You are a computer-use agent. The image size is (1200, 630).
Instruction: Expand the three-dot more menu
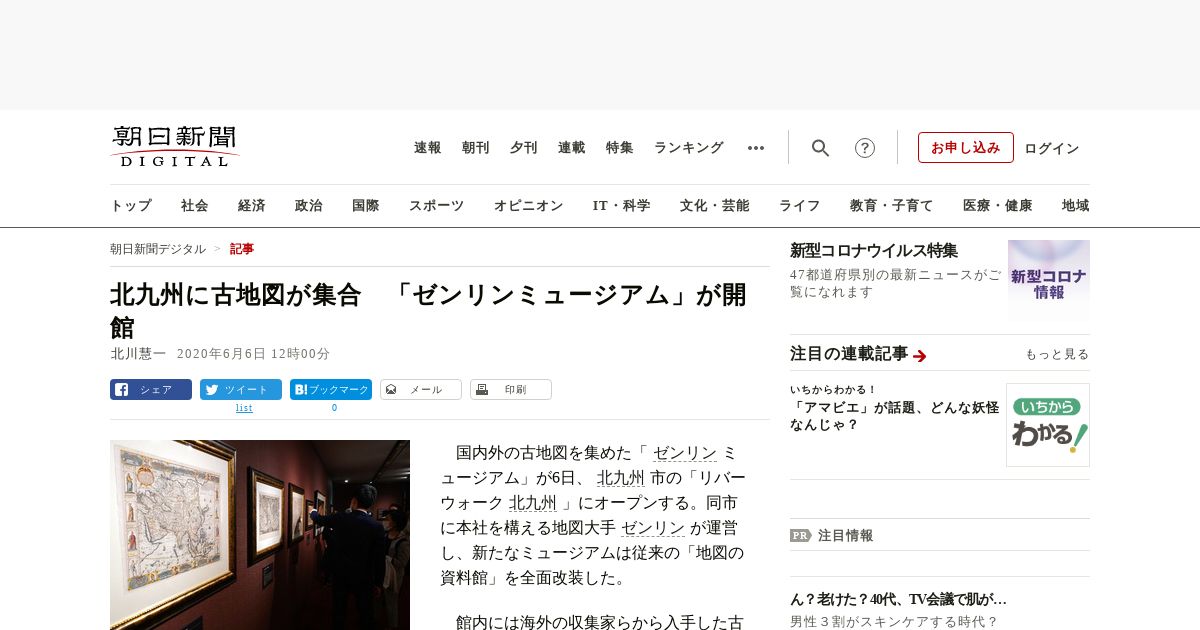[x=756, y=148]
